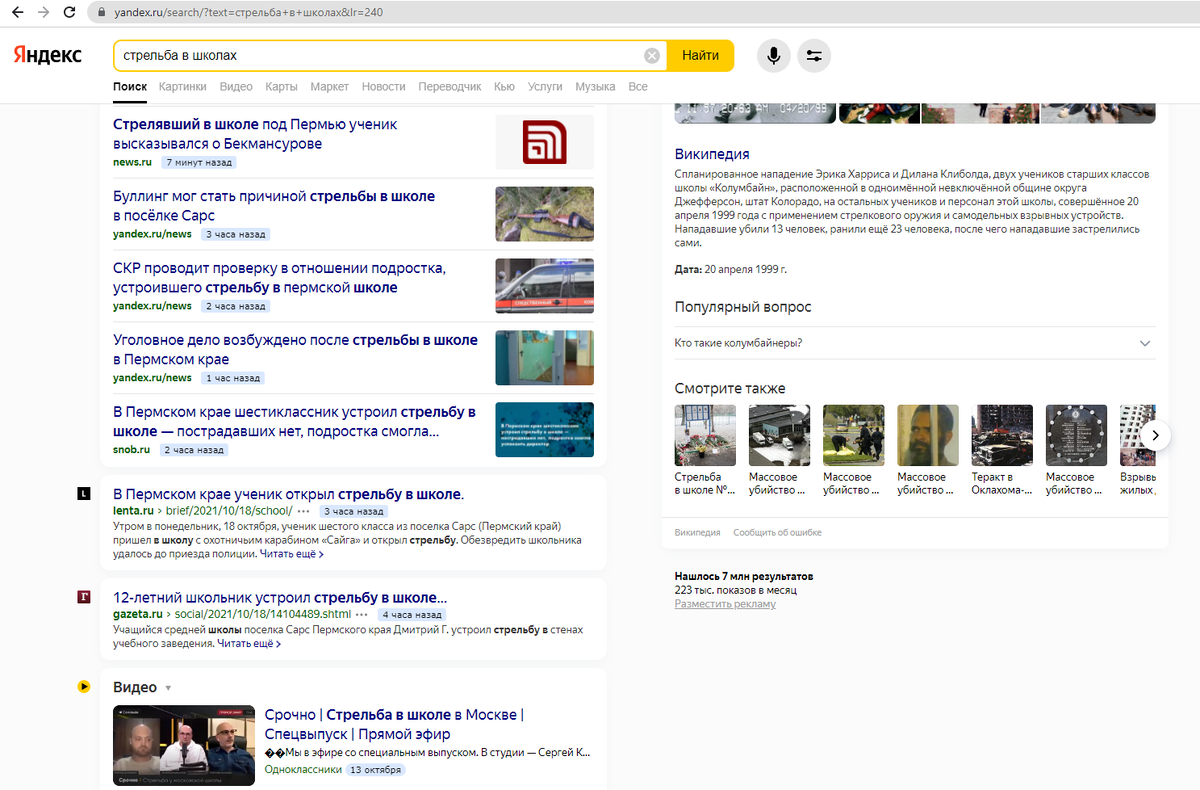1200x790 pixels.
Task: Click the lenta.ru favicon icon
Action: [x=84, y=493]
